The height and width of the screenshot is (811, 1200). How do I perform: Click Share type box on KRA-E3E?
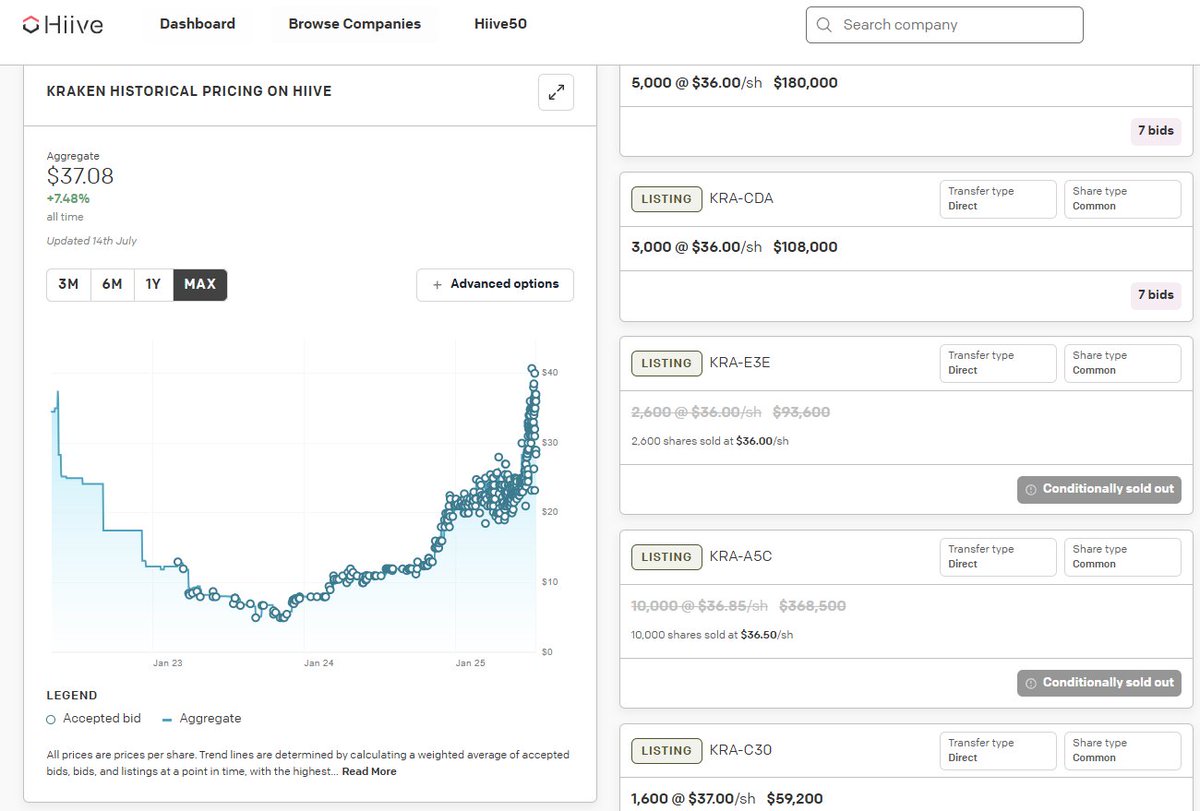tap(1122, 363)
